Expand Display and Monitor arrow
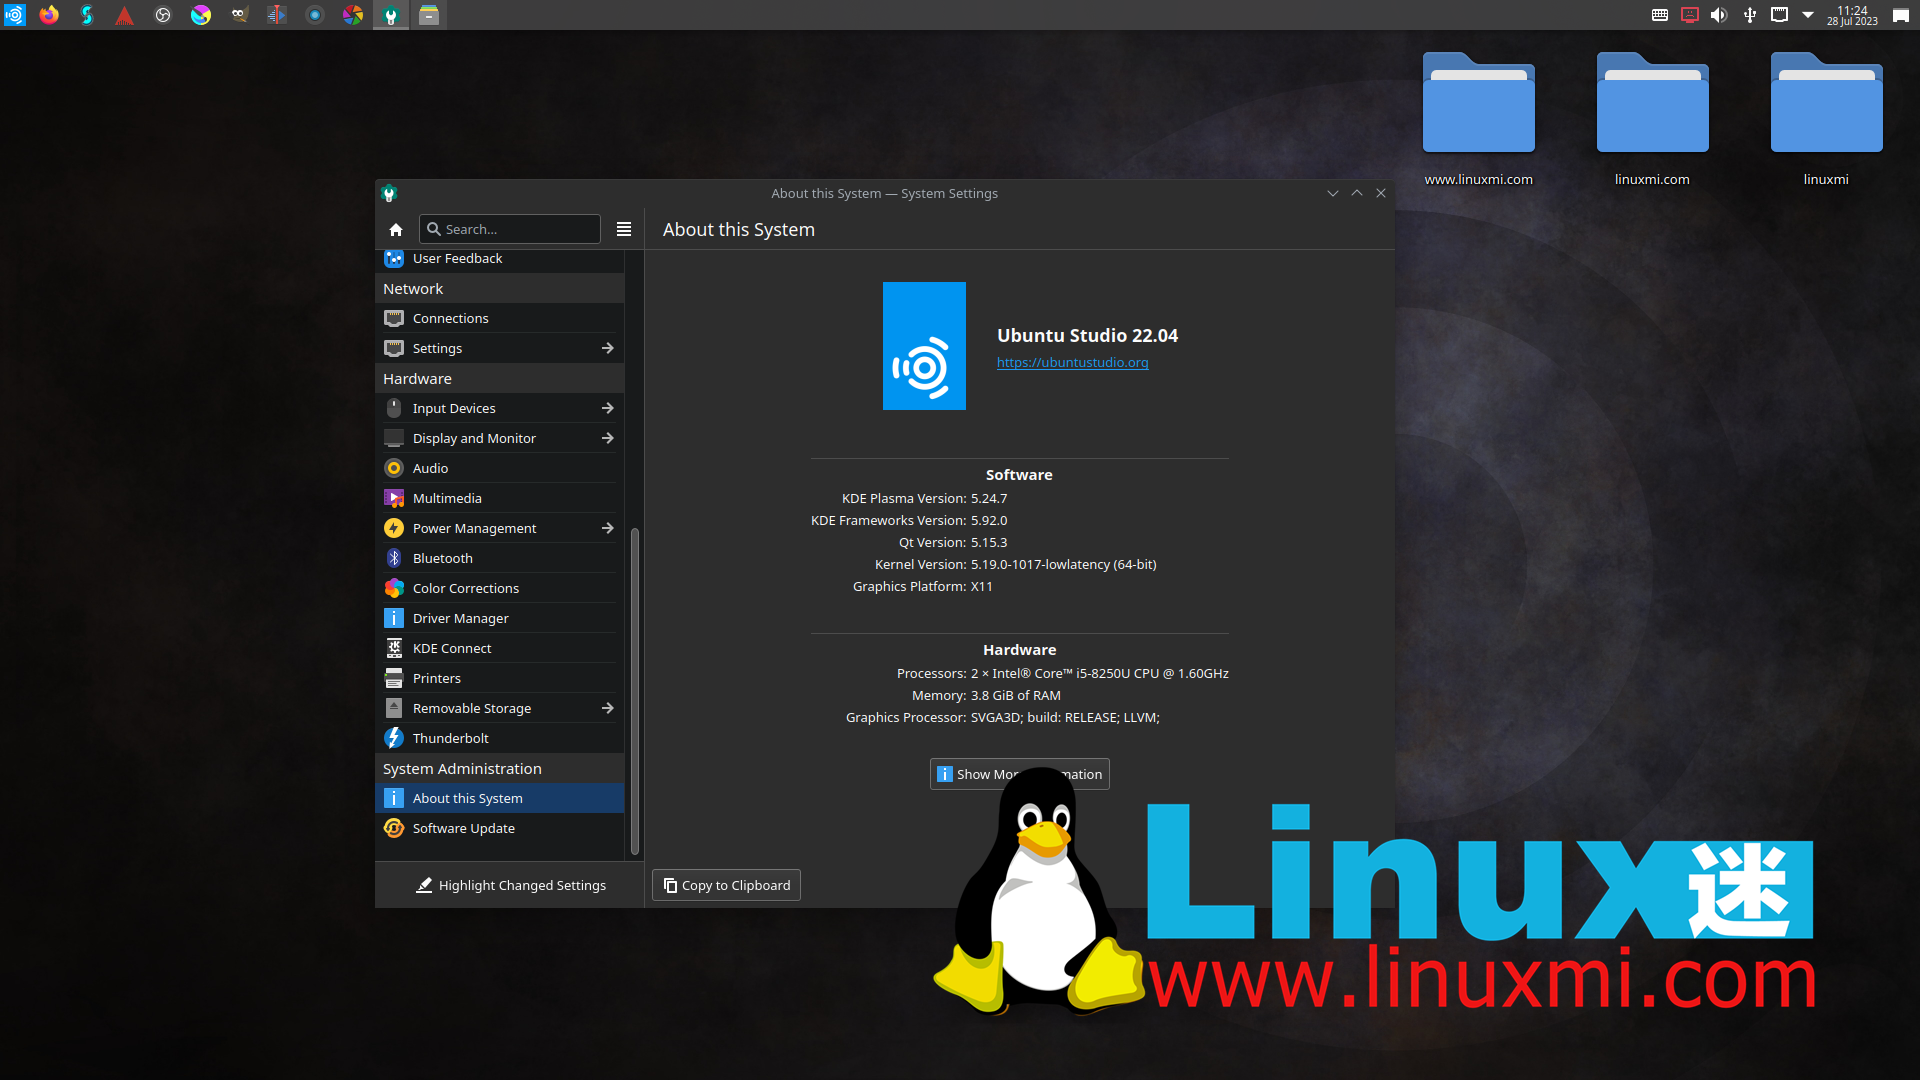The image size is (1920, 1080). click(607, 438)
